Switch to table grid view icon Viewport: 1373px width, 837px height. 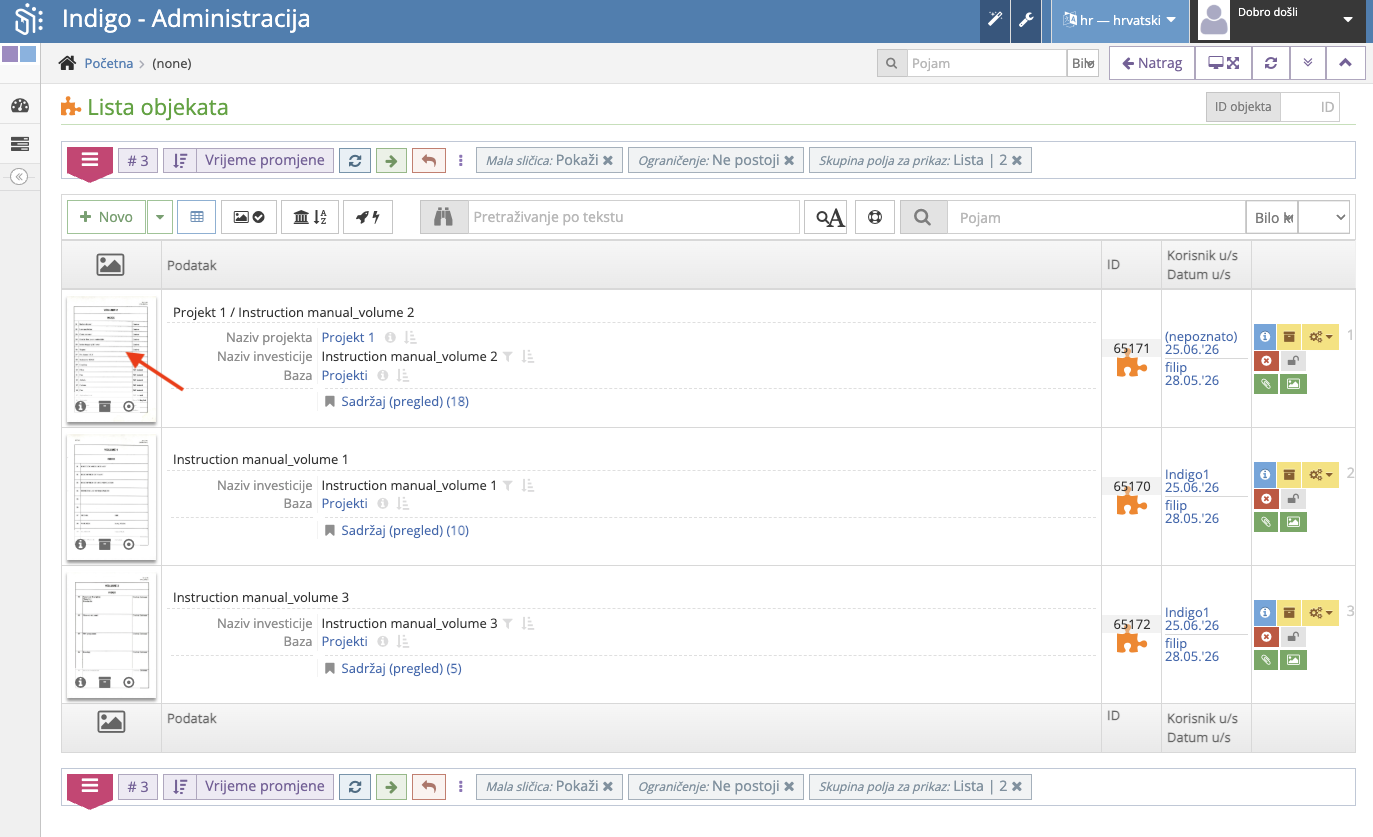(197, 217)
